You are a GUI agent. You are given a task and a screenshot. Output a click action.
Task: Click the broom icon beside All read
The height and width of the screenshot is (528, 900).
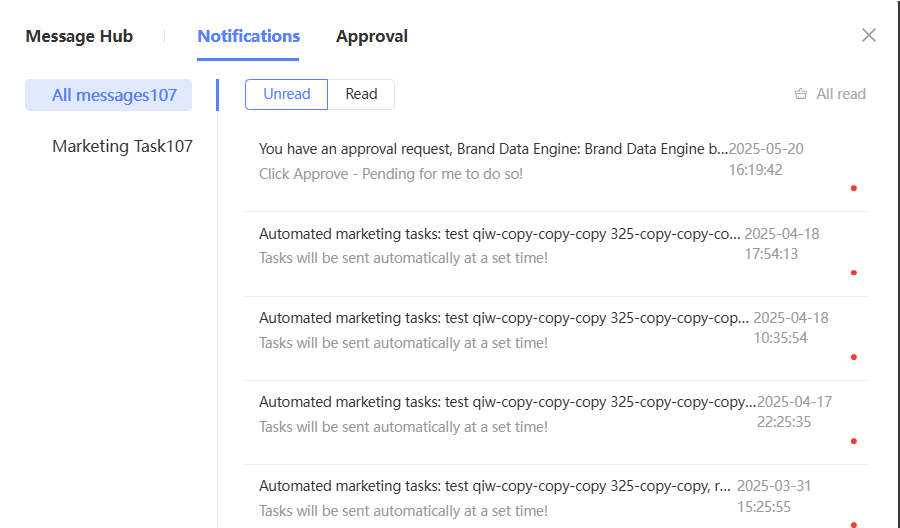click(x=800, y=94)
